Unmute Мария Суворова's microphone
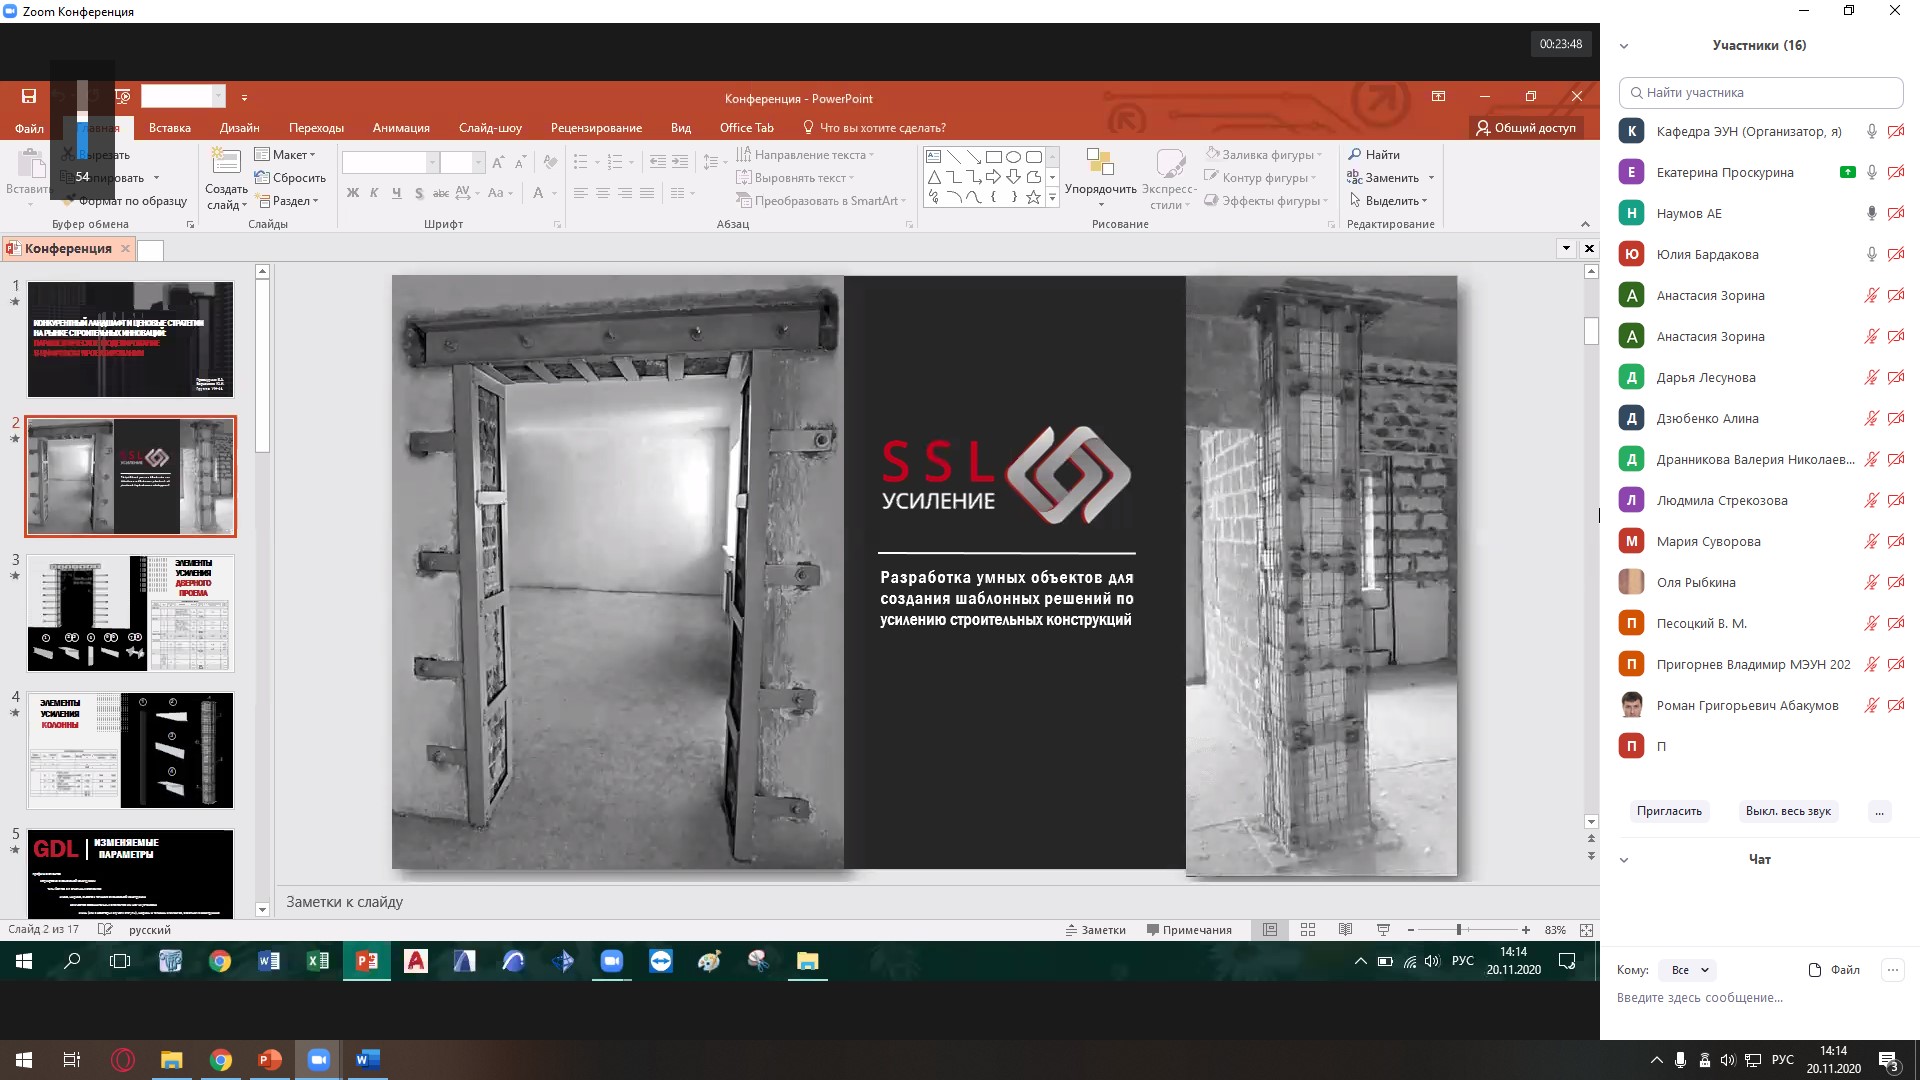 tap(1871, 541)
